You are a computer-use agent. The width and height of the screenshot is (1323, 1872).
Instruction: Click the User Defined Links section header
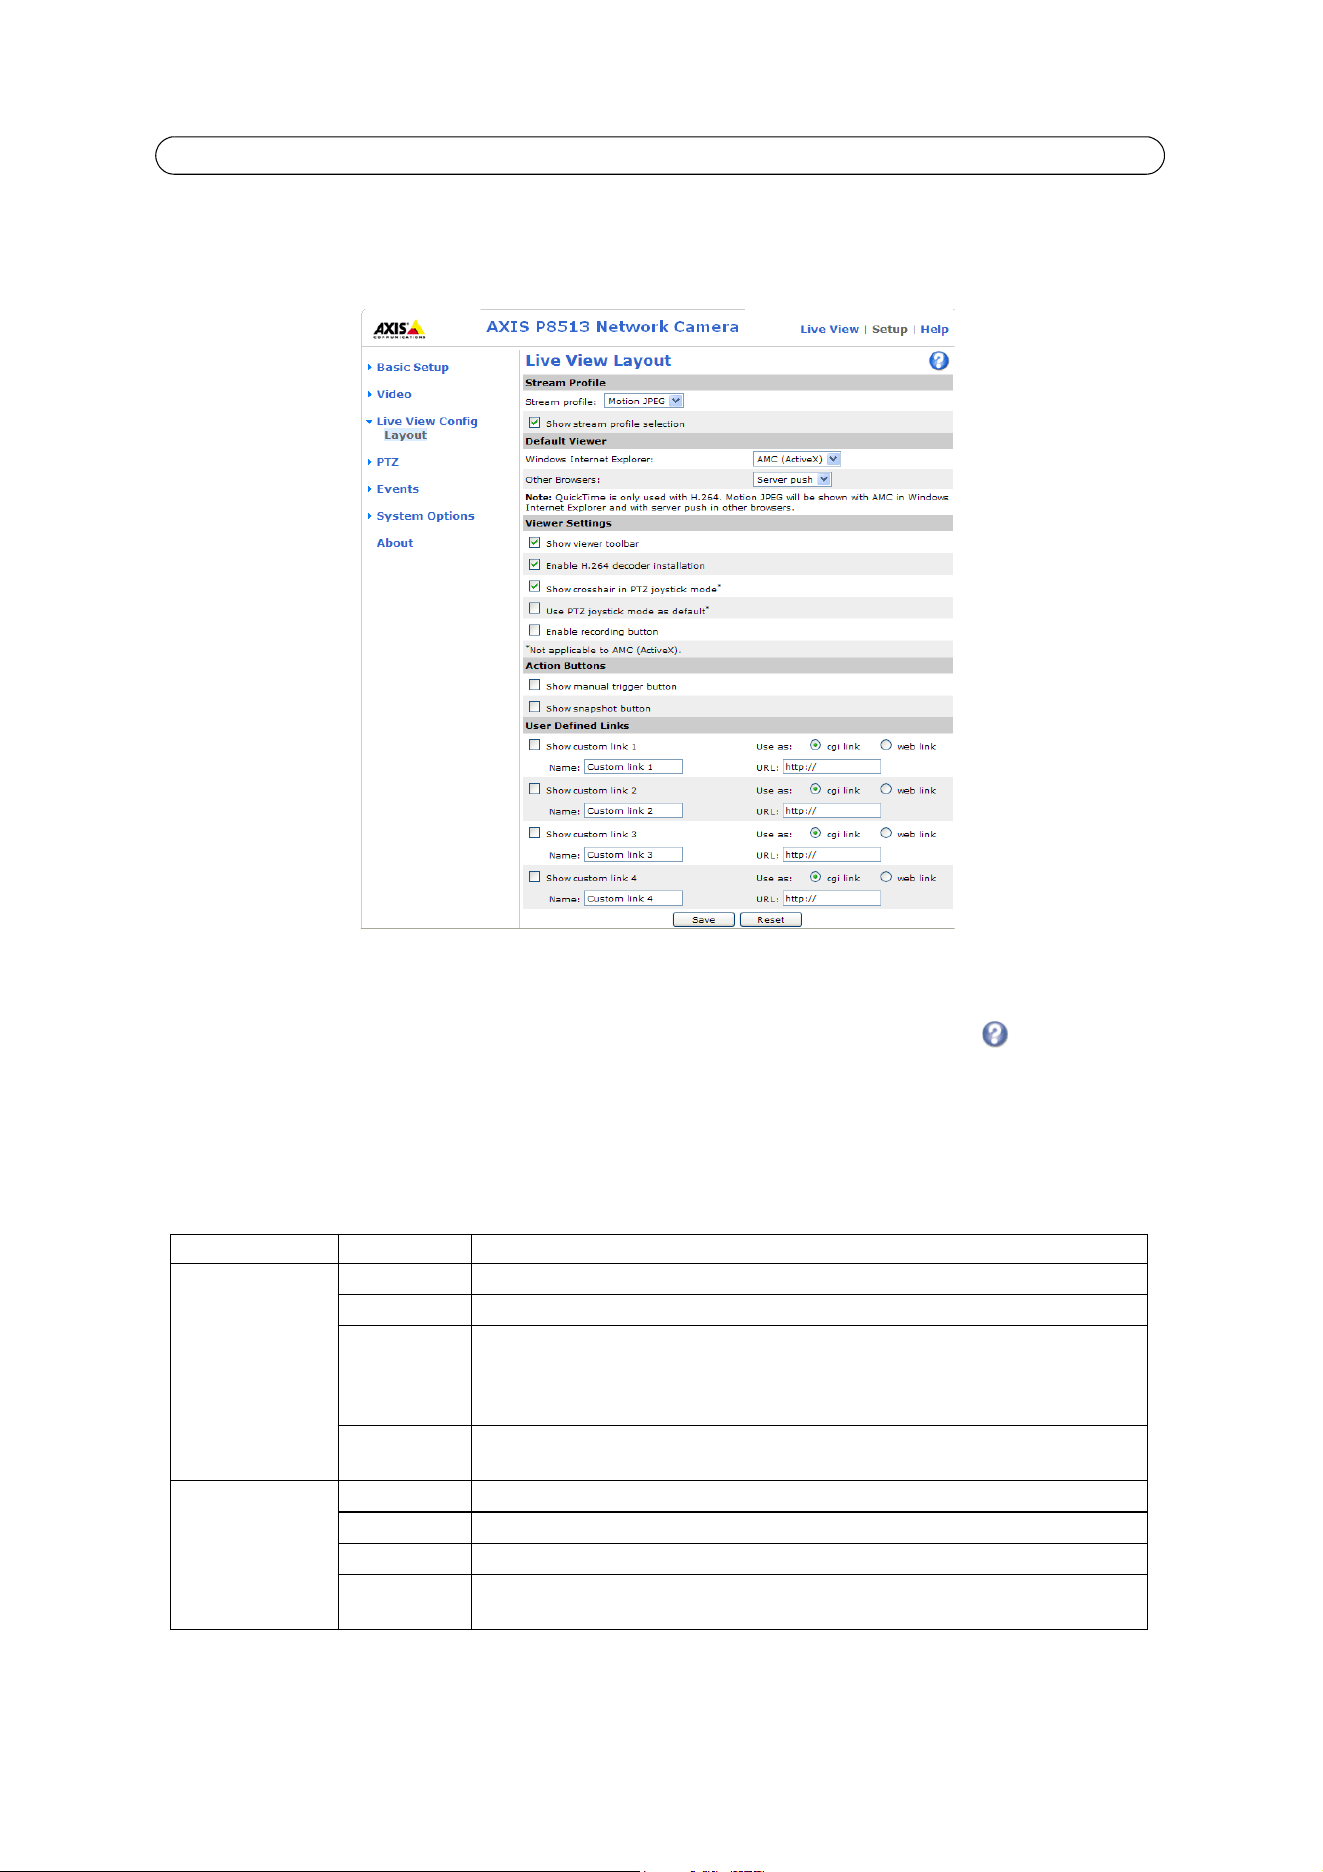[738, 726]
